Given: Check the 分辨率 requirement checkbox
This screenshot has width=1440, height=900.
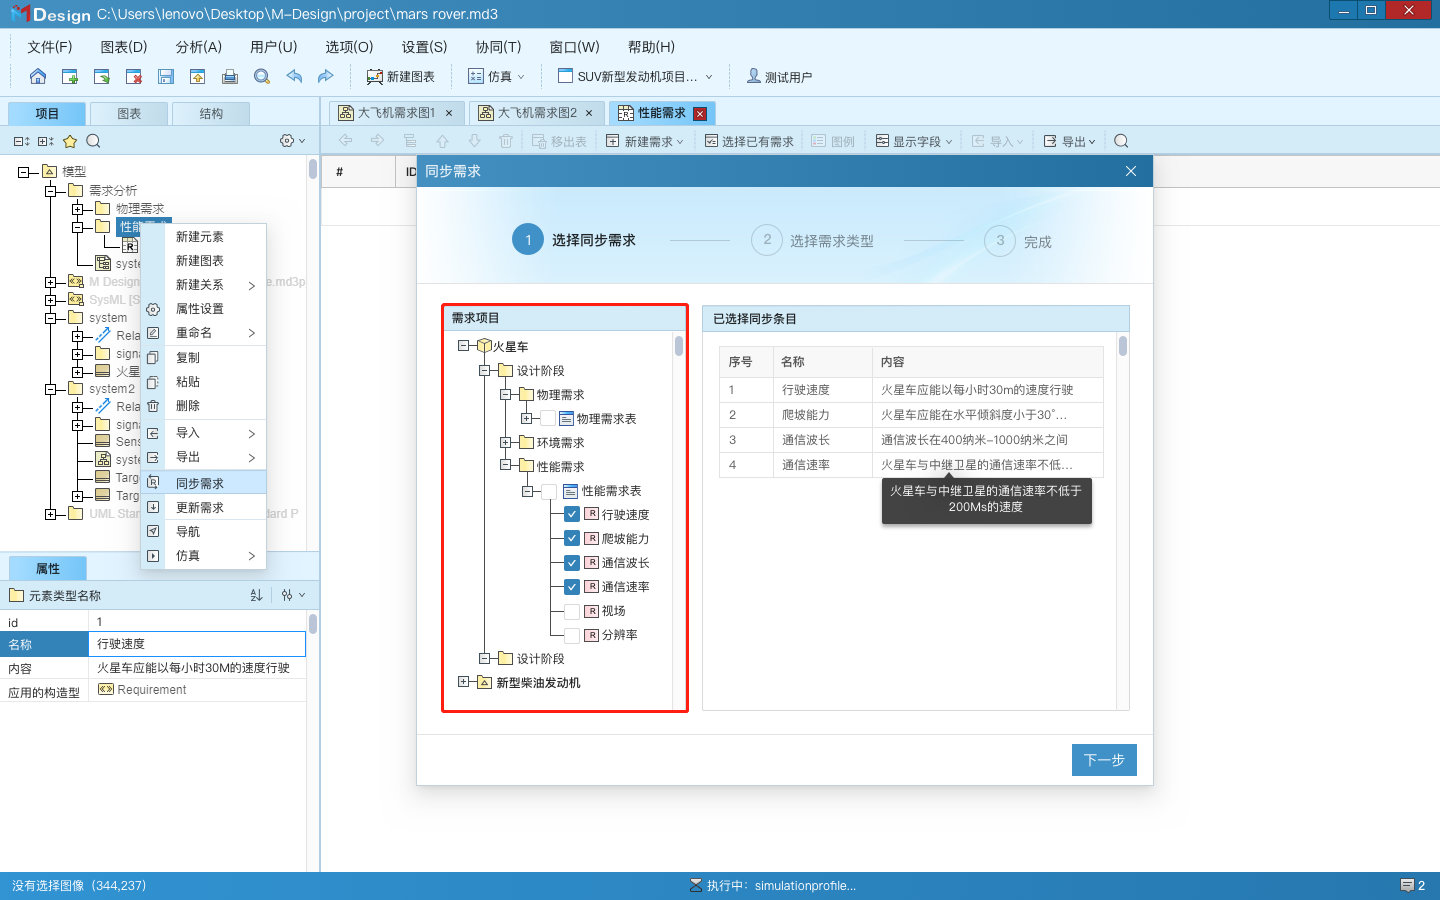Looking at the screenshot, I should click(572, 634).
